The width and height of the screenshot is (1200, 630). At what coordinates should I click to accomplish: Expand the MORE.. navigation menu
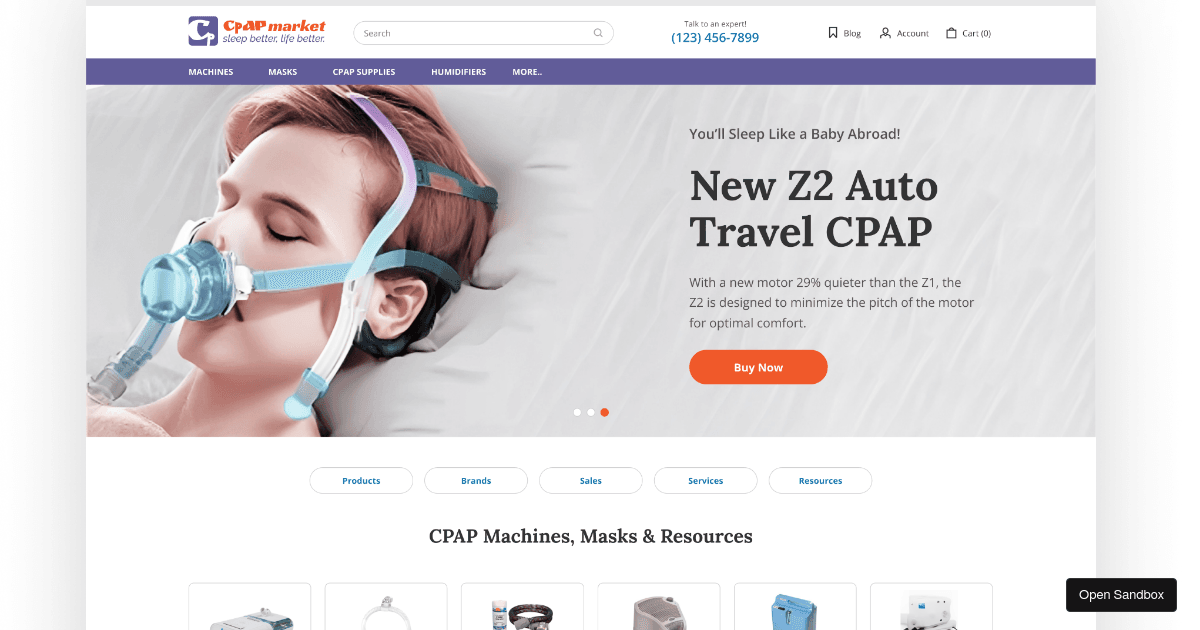(527, 72)
